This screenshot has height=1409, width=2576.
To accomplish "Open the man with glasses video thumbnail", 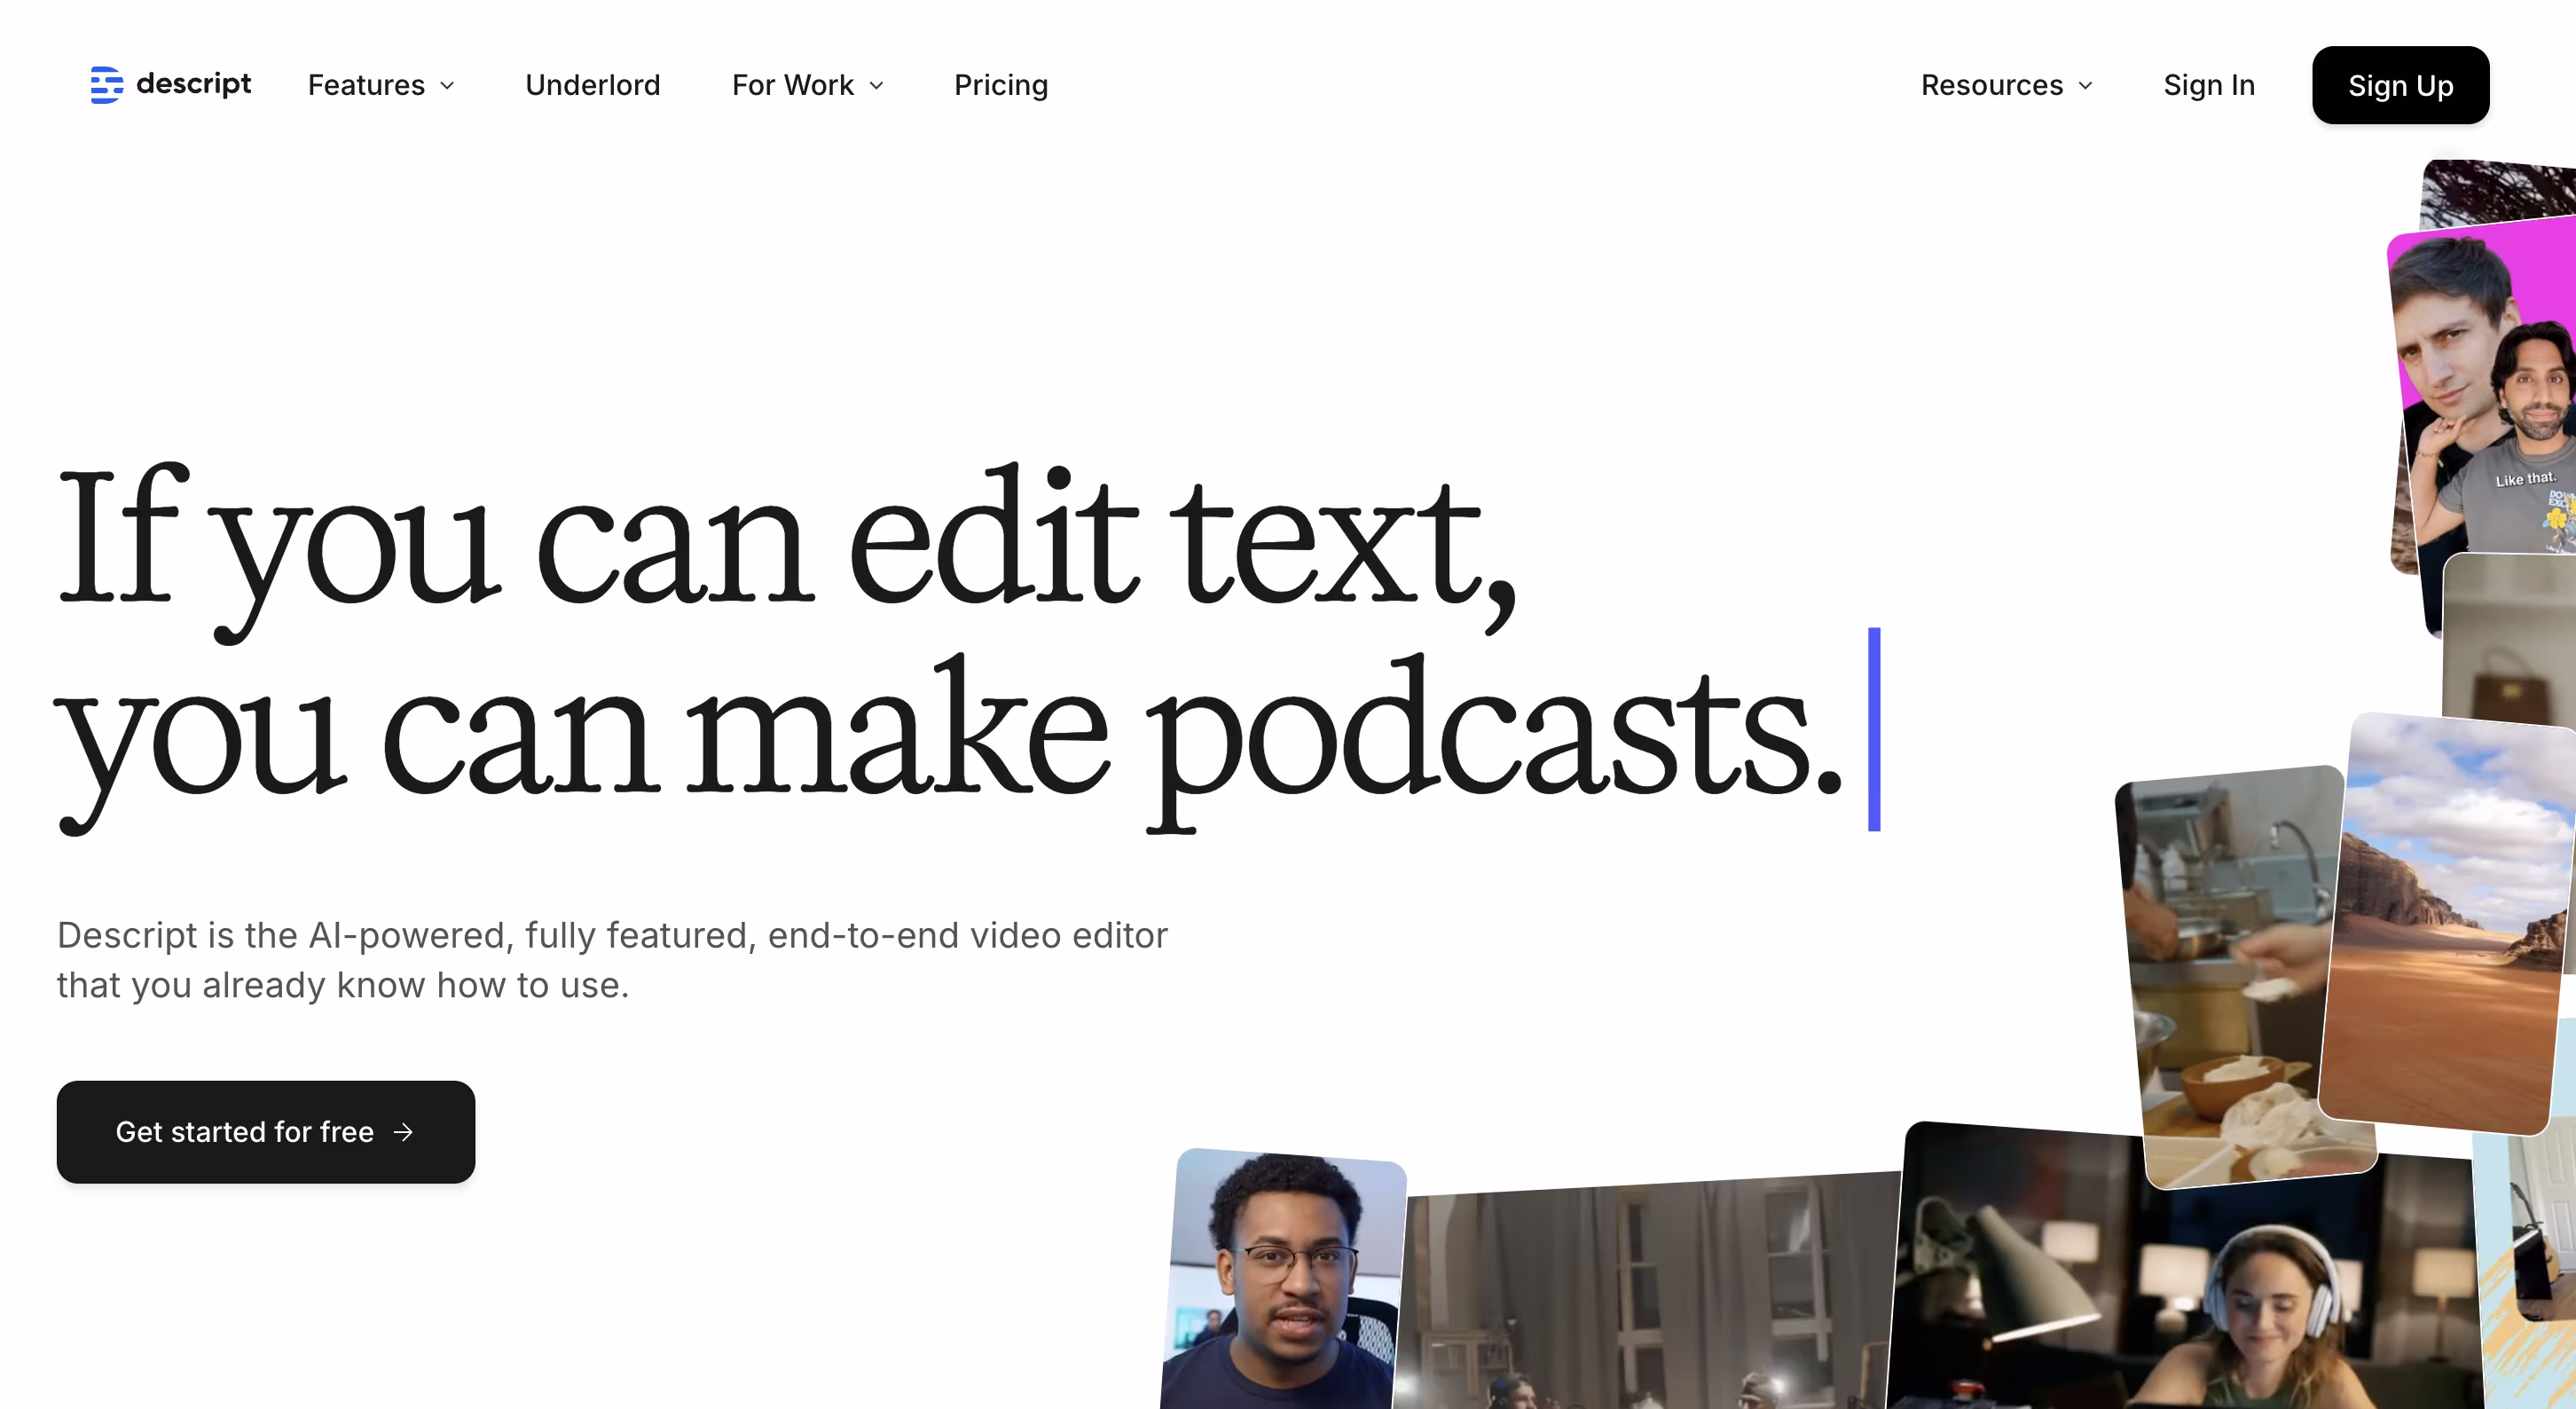I will click(x=1284, y=1280).
